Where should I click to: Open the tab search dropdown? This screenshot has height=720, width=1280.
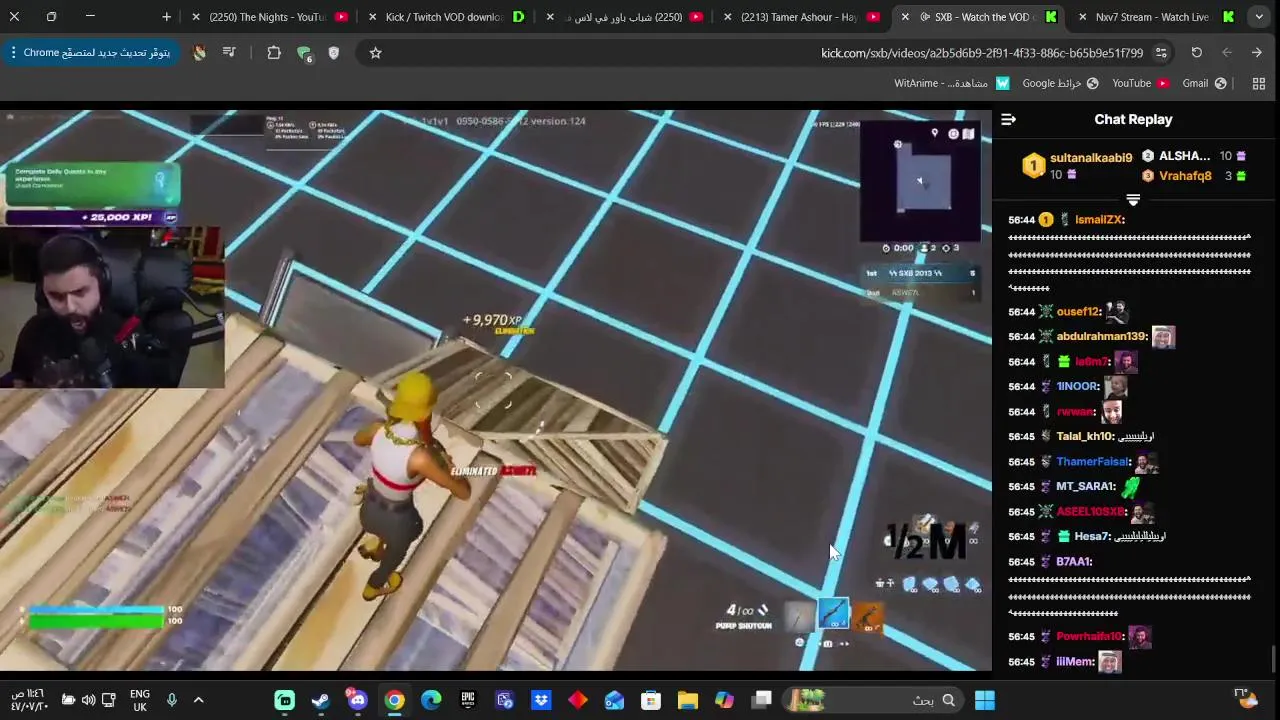1259,17
